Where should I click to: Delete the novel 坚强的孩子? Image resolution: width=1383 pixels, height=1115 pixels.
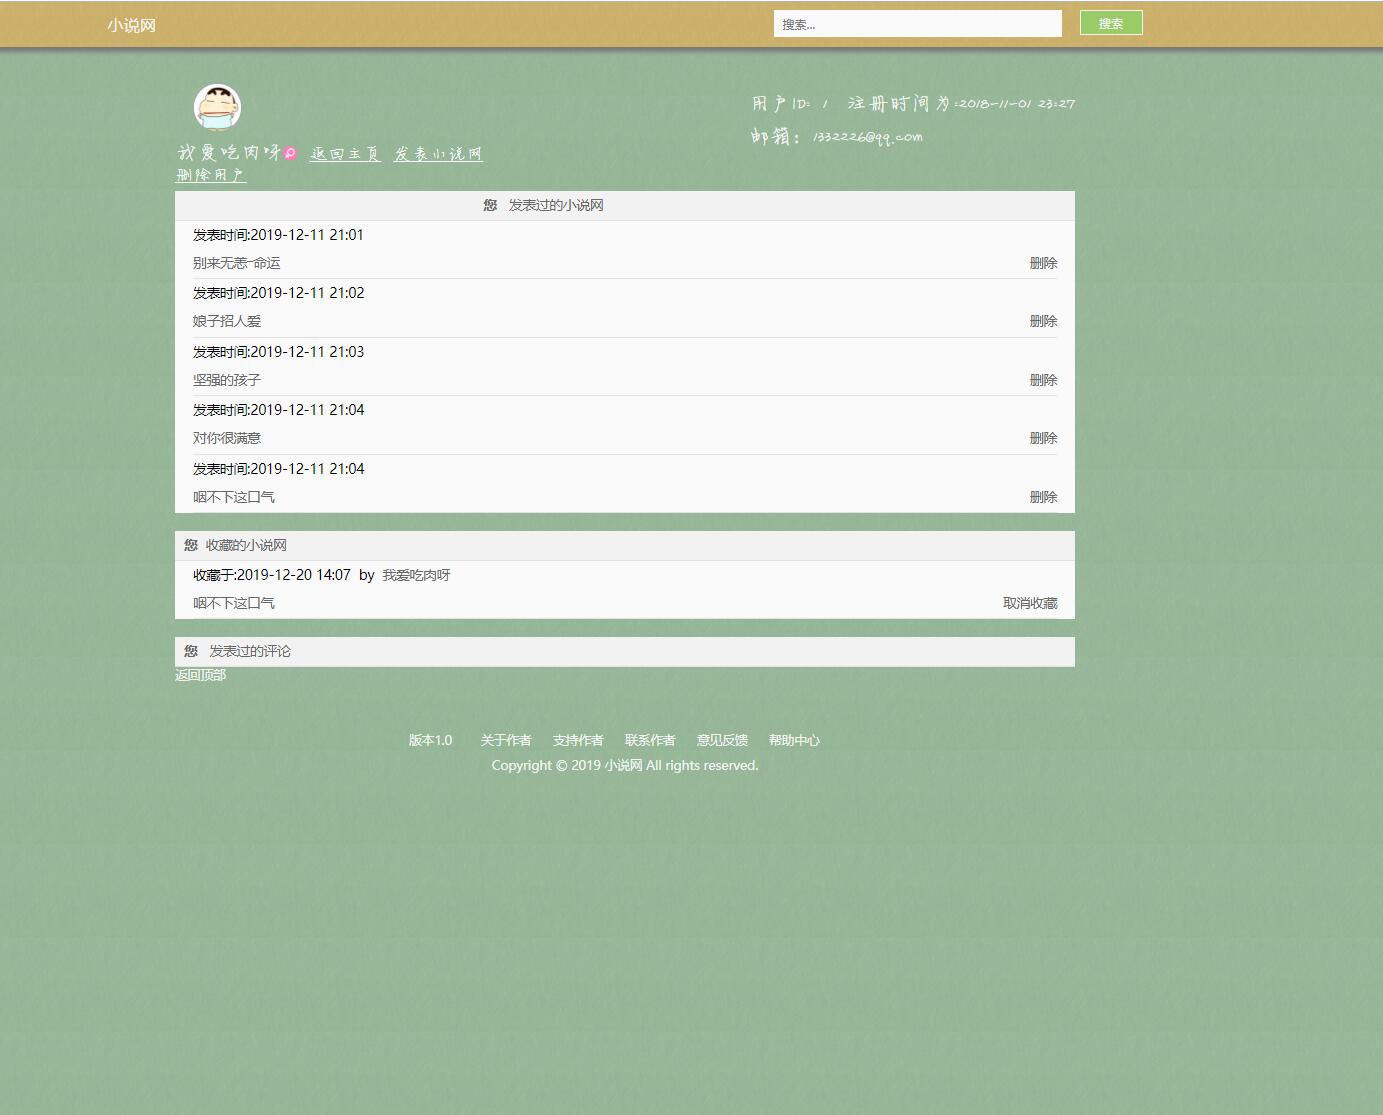[1043, 380]
